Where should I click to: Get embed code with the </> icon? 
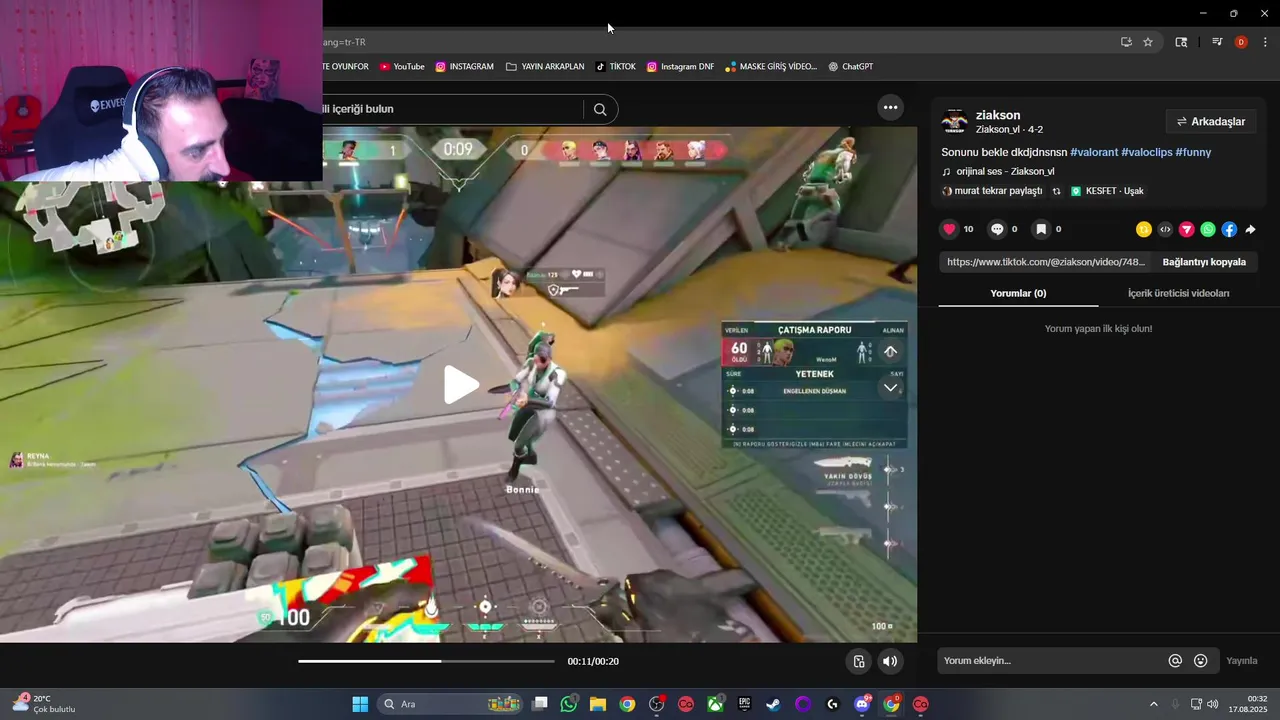[x=1165, y=229]
